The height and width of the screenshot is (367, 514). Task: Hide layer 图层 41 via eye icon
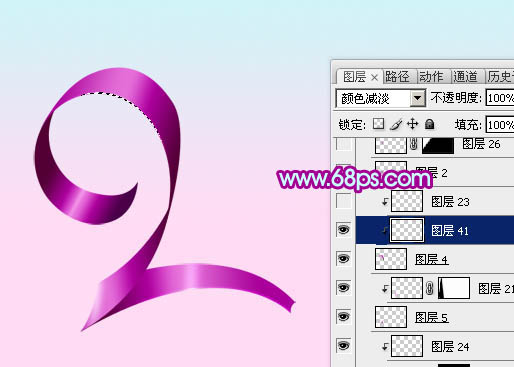coord(344,230)
